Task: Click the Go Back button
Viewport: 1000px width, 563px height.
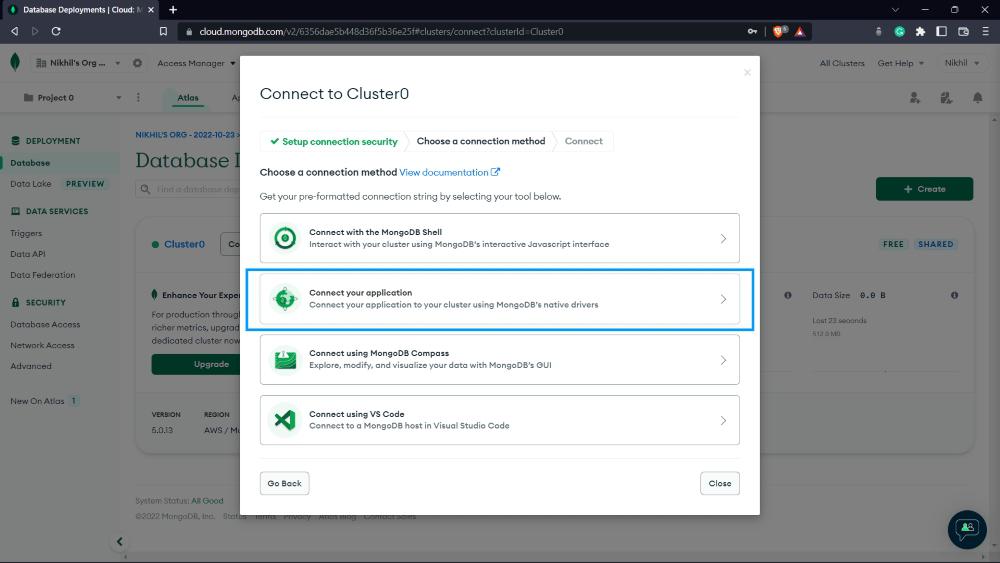Action: click(284, 483)
